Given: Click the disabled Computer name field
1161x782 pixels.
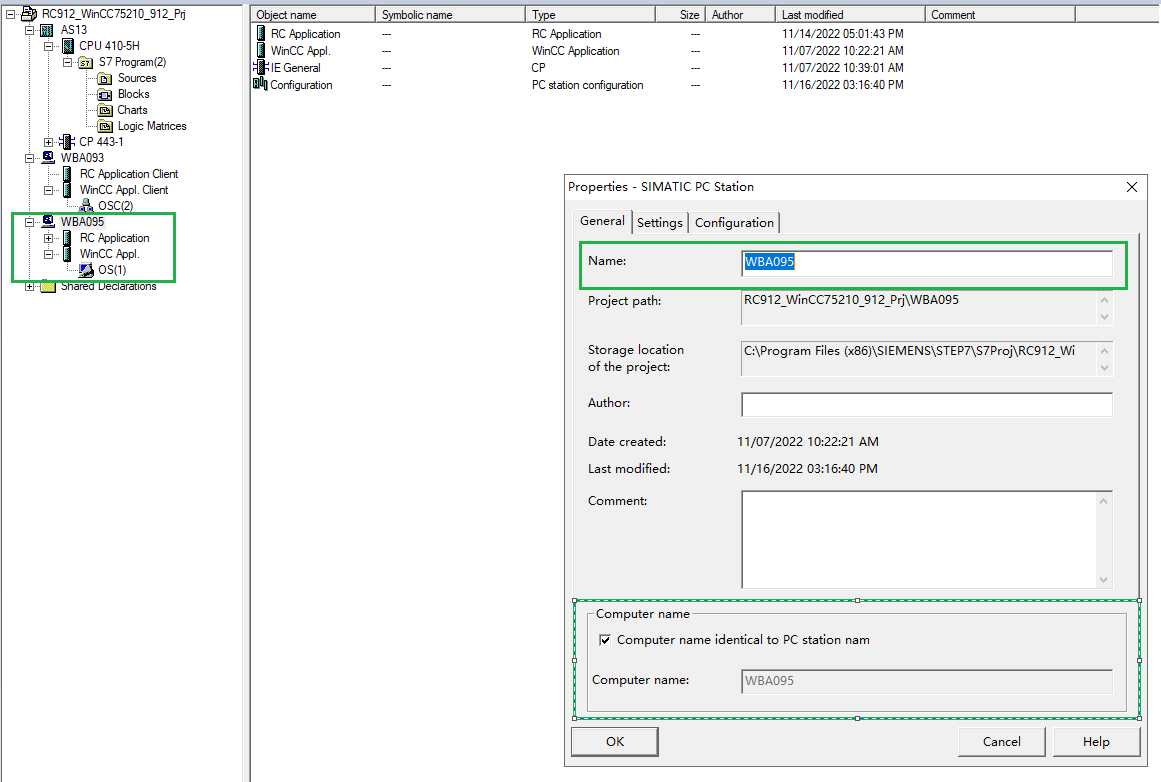Looking at the screenshot, I should pos(926,681).
